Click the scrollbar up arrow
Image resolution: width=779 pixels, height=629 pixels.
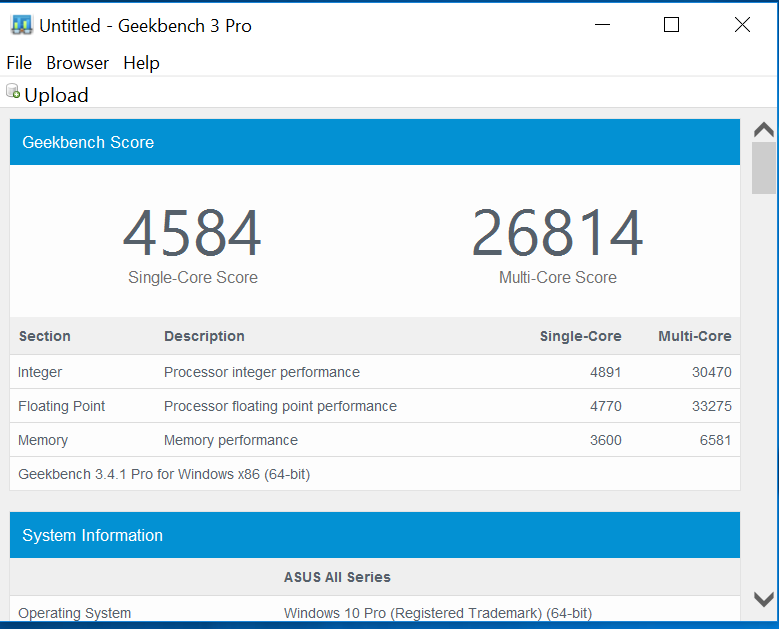[x=763, y=130]
